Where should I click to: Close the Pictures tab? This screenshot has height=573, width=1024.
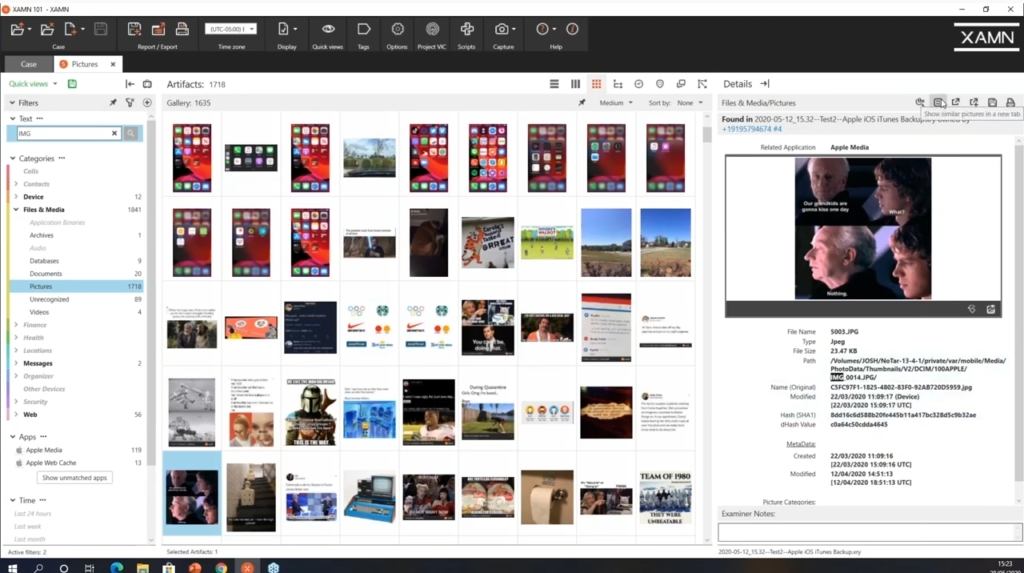pos(113,64)
